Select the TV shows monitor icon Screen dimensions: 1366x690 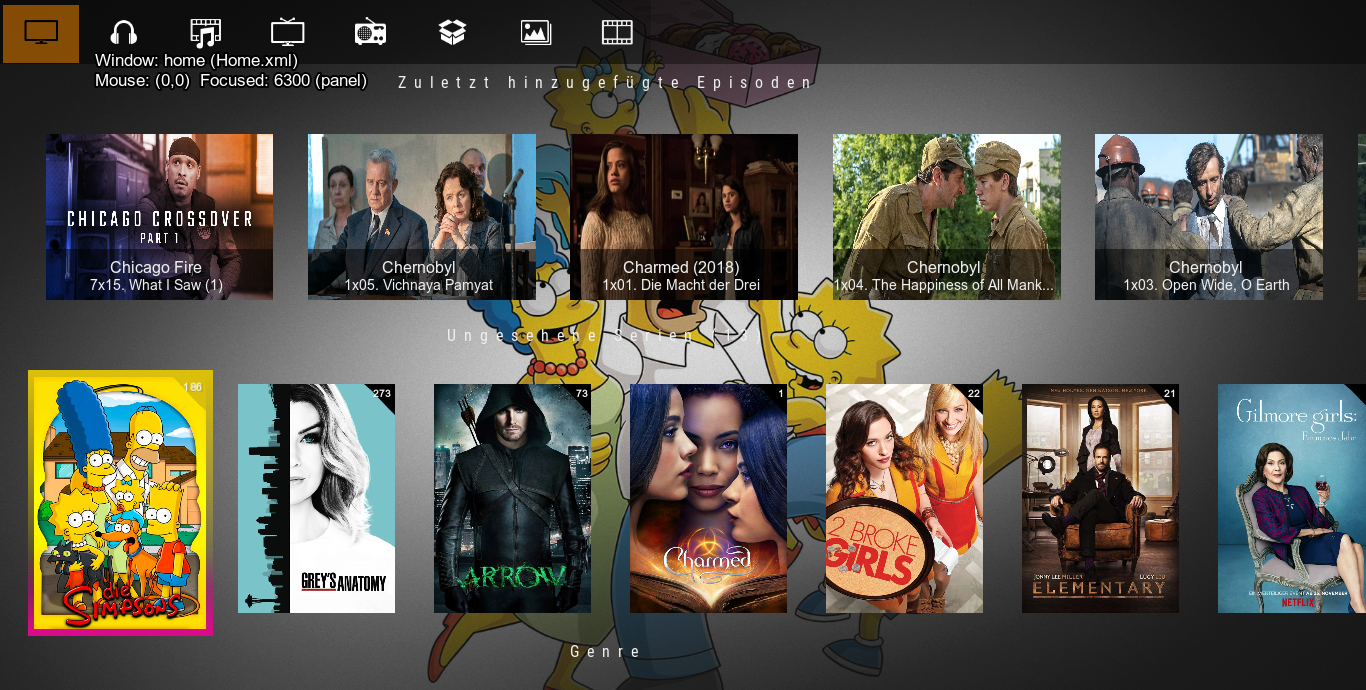coord(41,33)
